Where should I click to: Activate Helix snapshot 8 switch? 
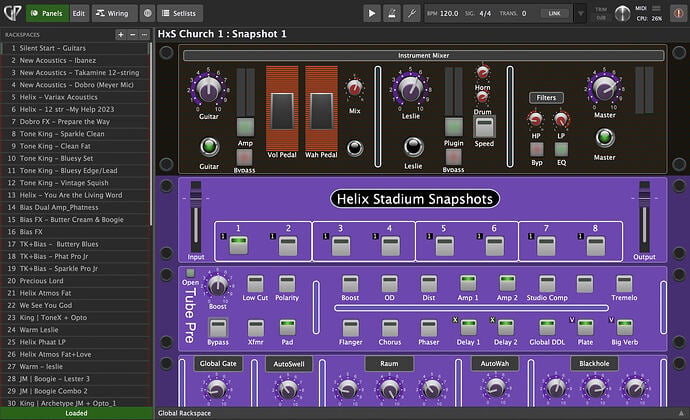[596, 246]
